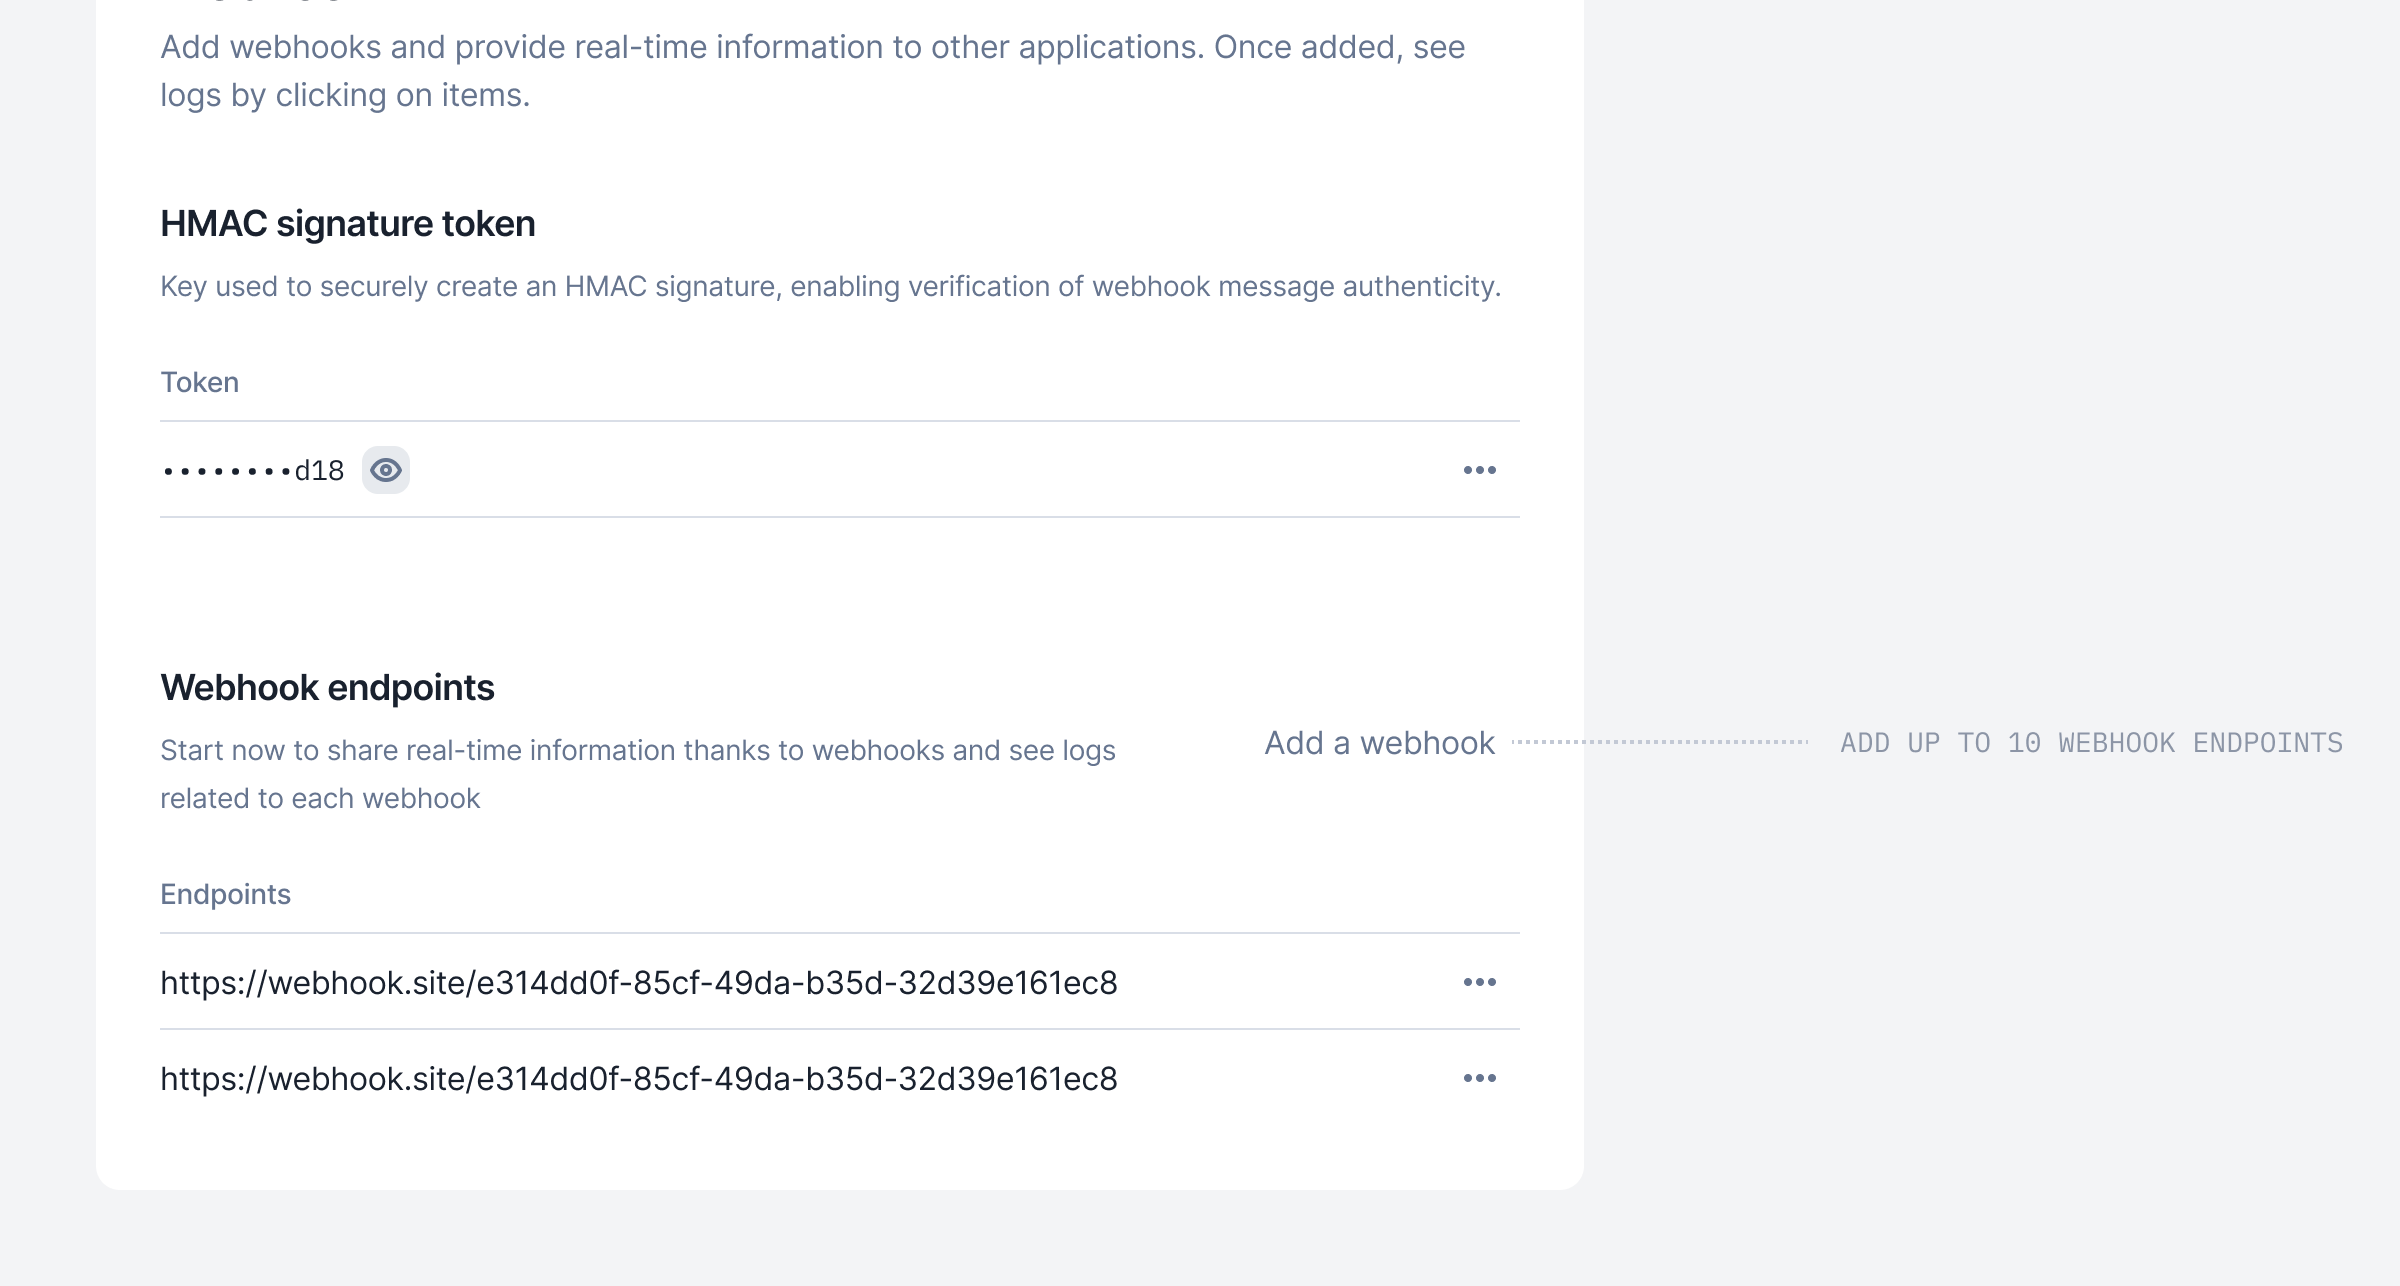Click the HMAC signature token heading

point(347,224)
